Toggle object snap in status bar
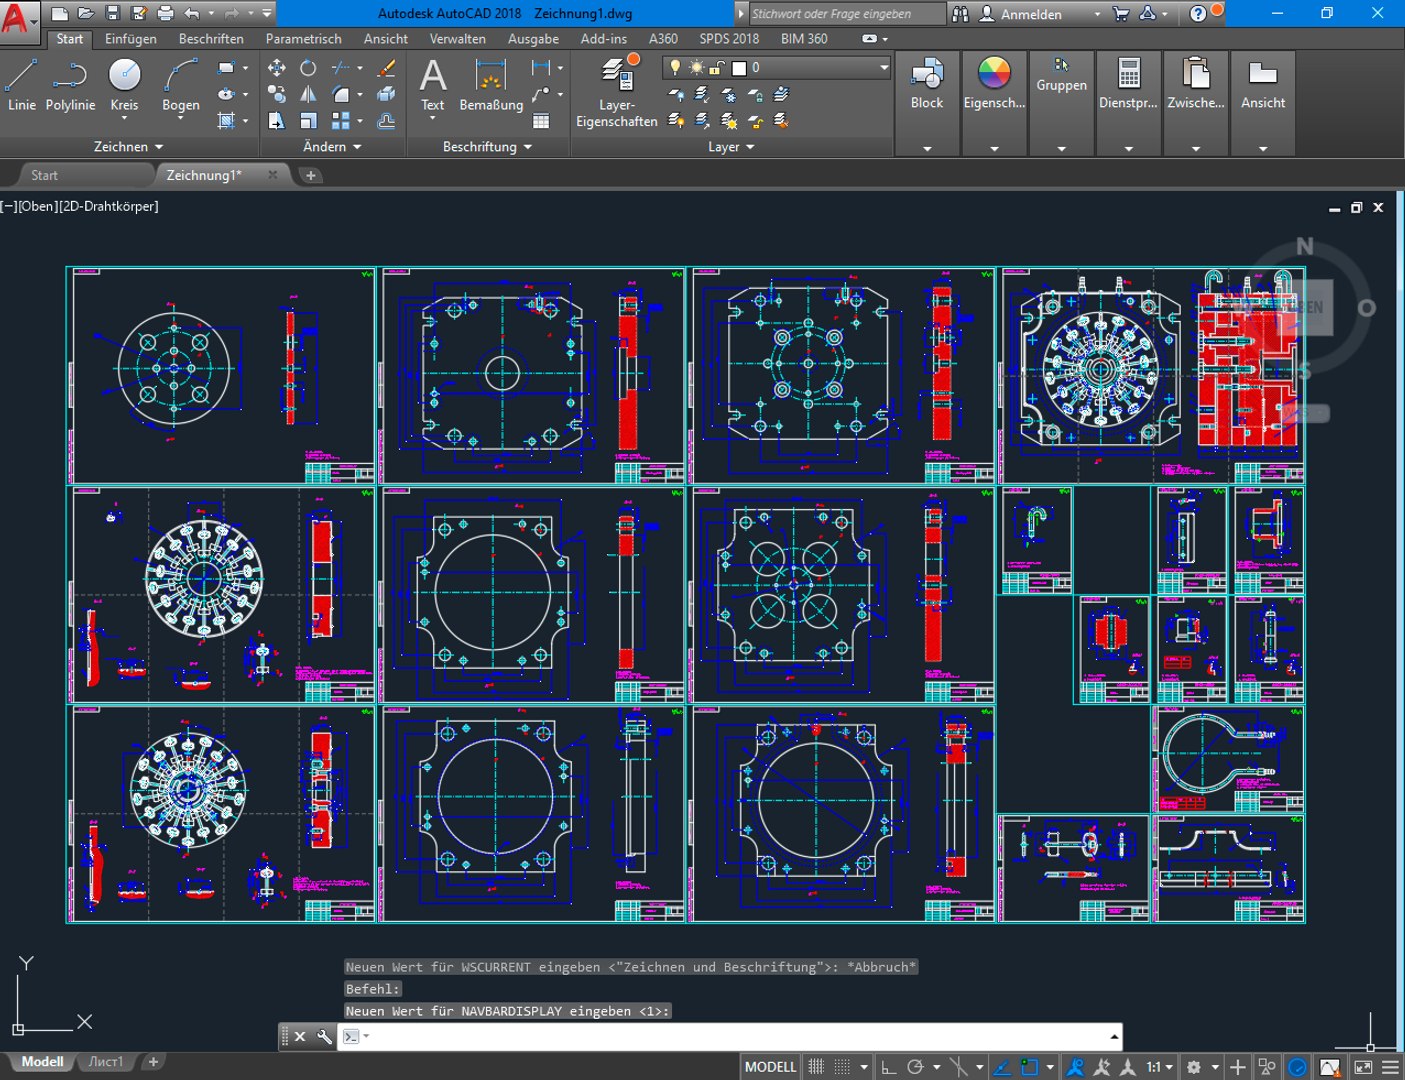The height and width of the screenshot is (1080, 1405). pyautogui.click(x=1029, y=1067)
